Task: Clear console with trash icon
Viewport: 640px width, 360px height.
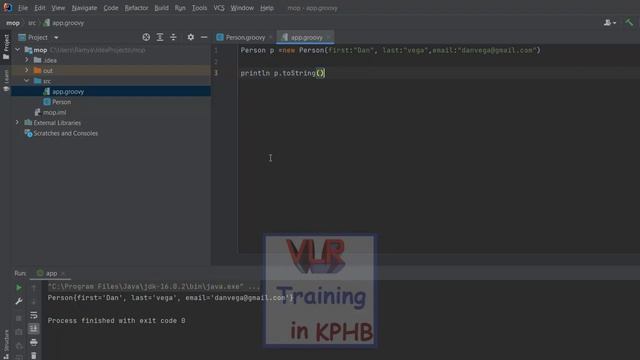Action: (x=34, y=356)
